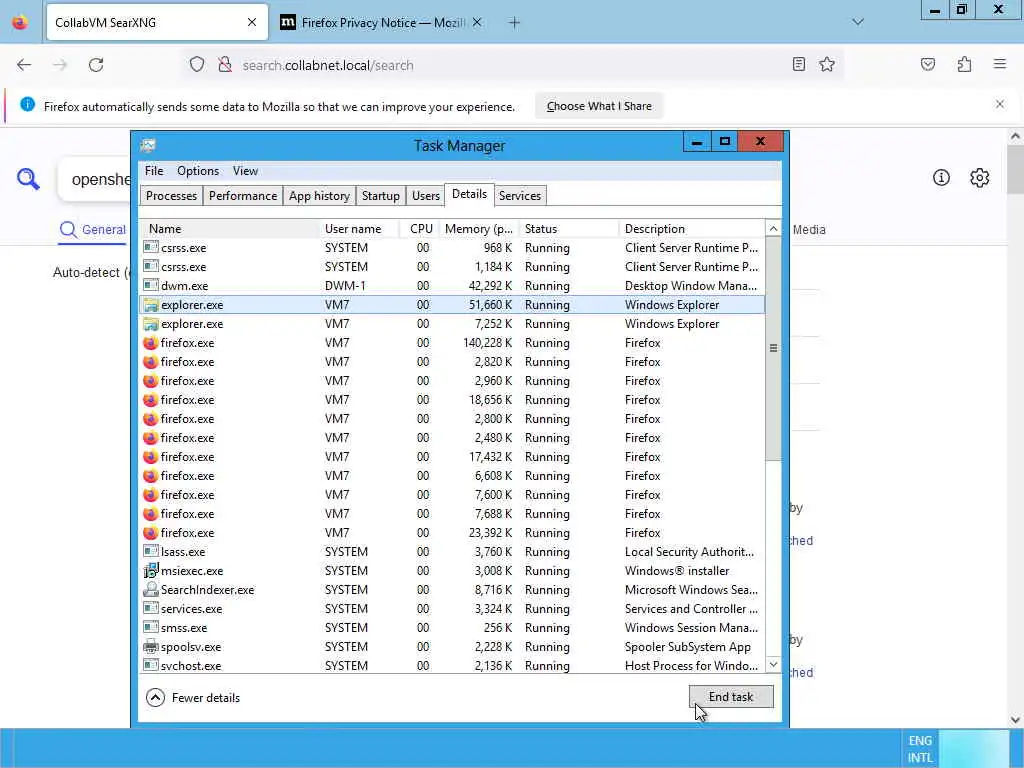Click the process list scroll down arrow

(773, 665)
